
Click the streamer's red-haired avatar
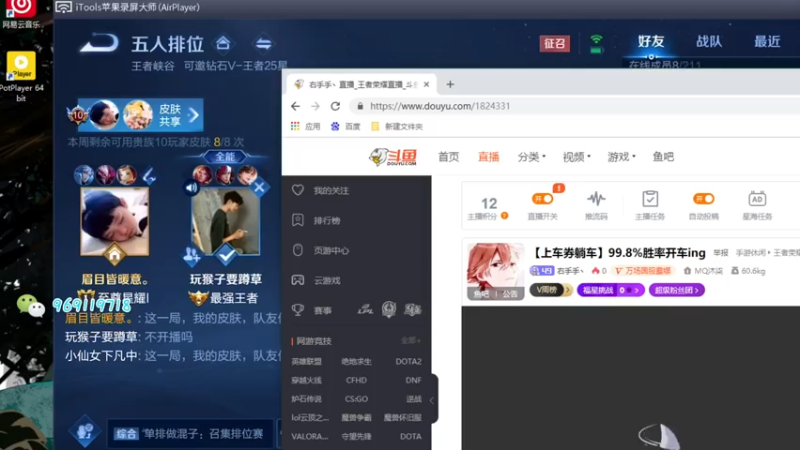coord(495,271)
